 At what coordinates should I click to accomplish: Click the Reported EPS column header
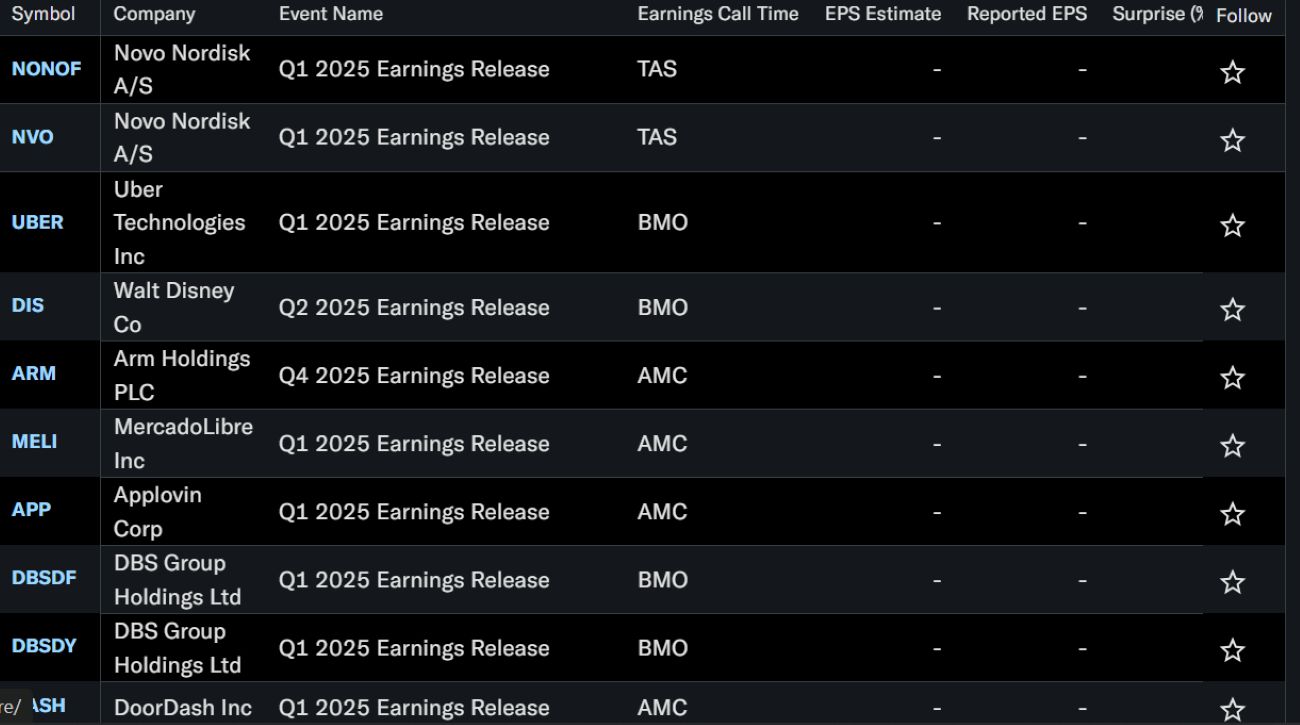1026,14
